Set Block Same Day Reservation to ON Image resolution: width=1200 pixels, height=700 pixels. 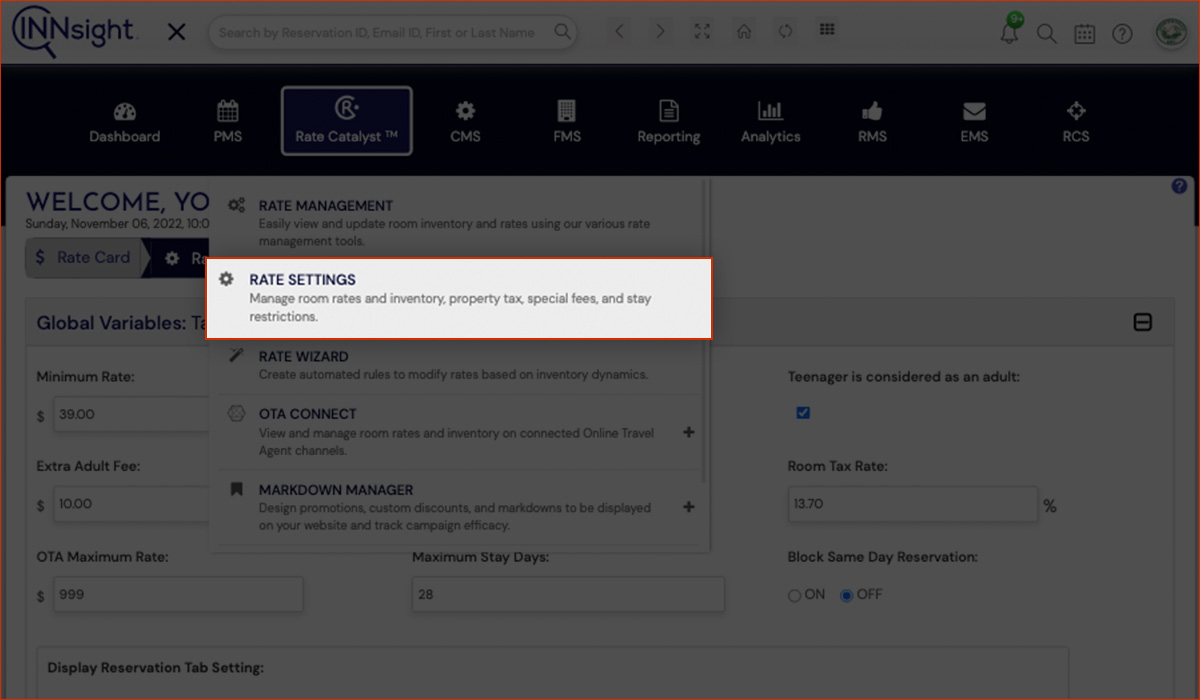(795, 595)
